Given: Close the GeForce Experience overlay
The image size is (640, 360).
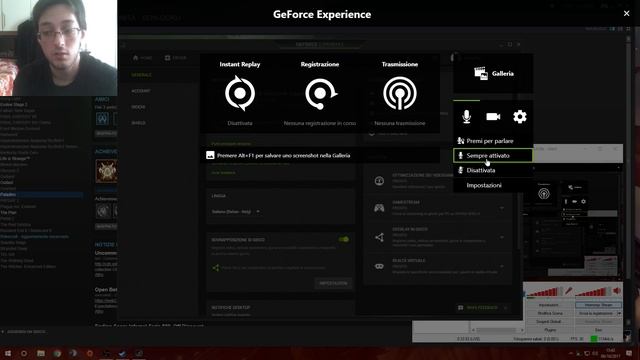Looking at the screenshot, I should click(627, 13).
